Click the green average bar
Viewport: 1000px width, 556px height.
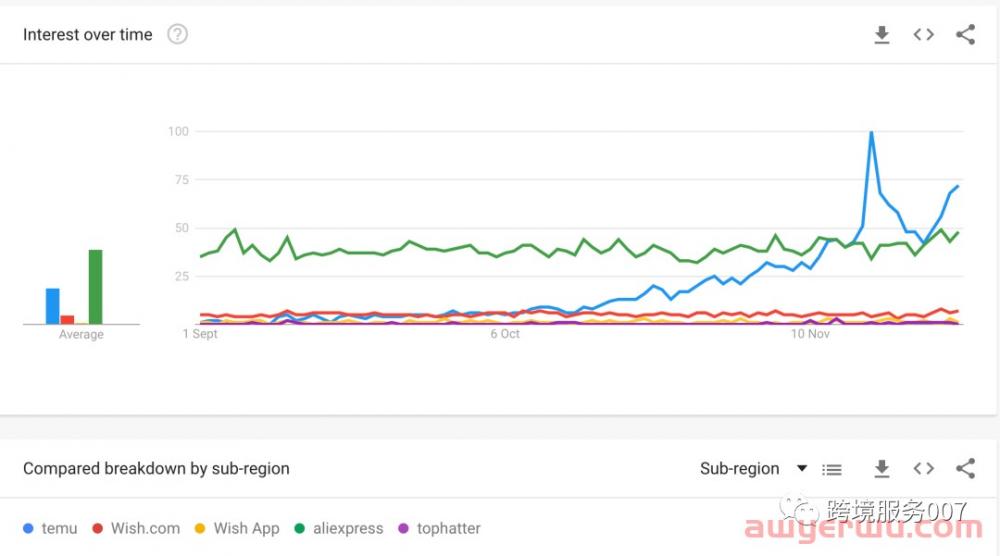point(95,287)
